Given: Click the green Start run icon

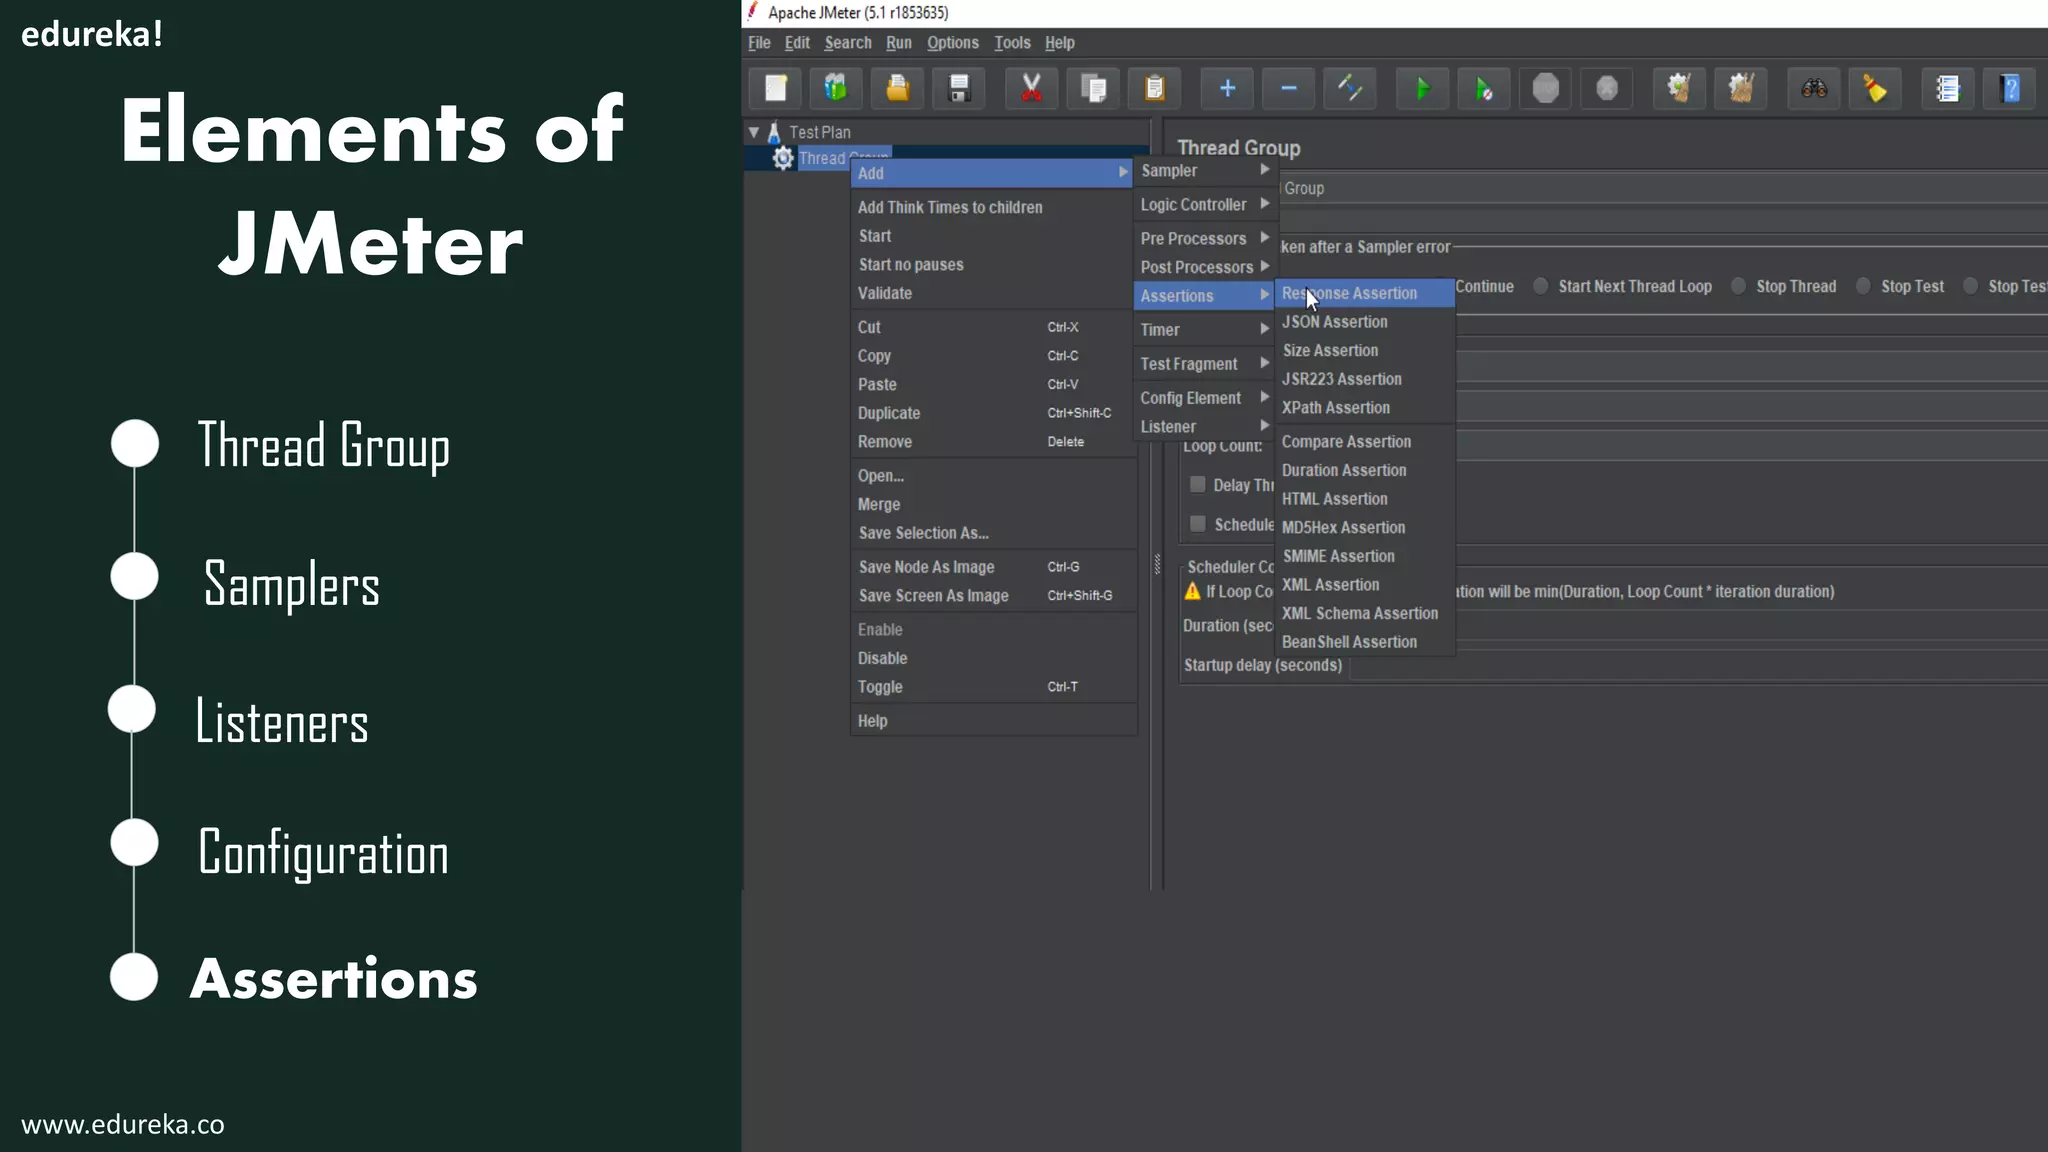Looking at the screenshot, I should pos(1423,88).
